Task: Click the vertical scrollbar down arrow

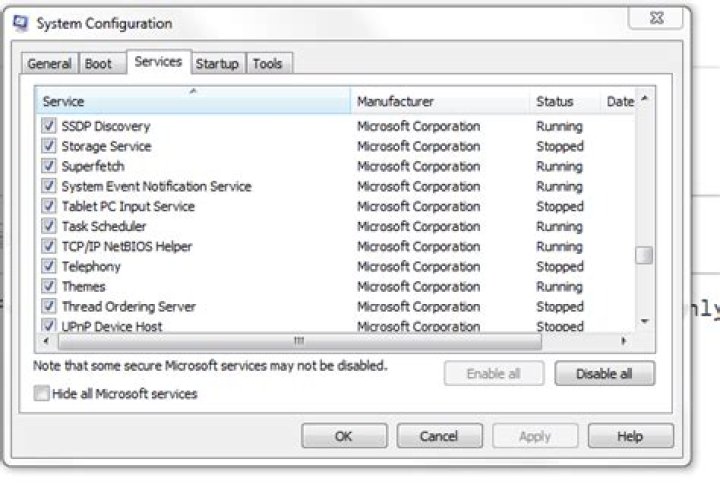Action: click(x=645, y=321)
